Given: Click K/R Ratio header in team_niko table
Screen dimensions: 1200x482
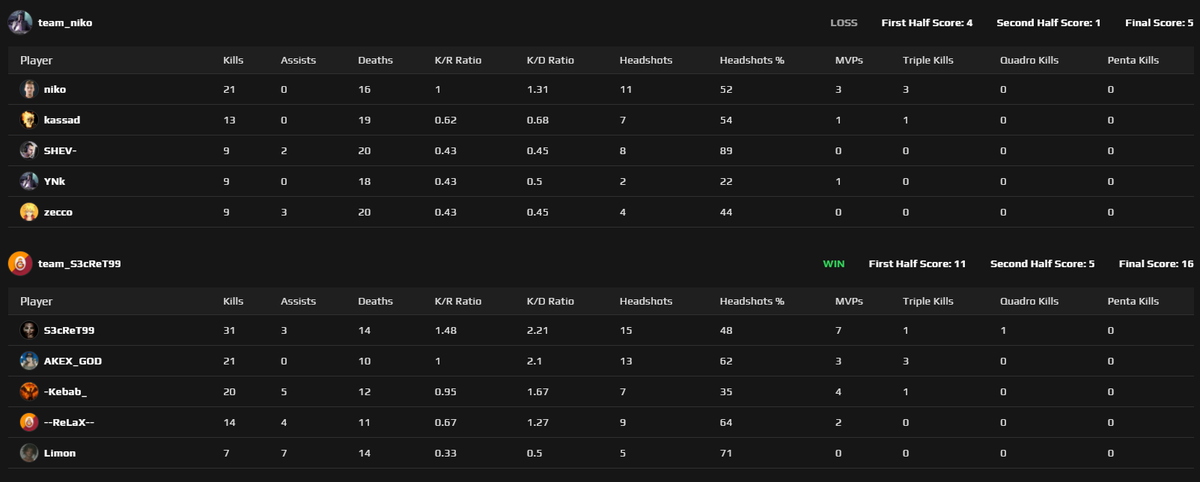Looking at the screenshot, I should (458, 60).
